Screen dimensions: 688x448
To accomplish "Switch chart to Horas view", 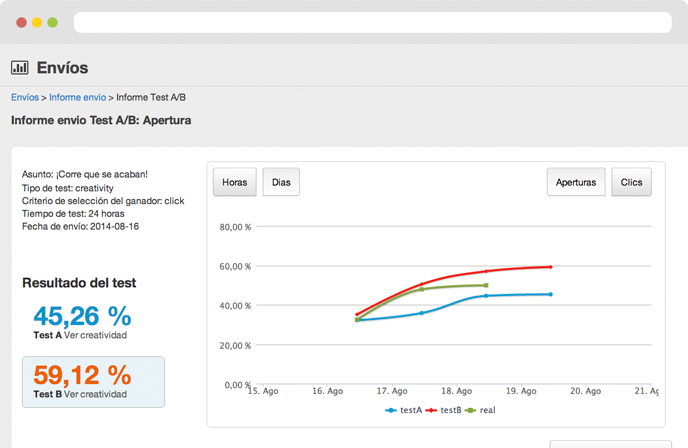I will point(235,183).
